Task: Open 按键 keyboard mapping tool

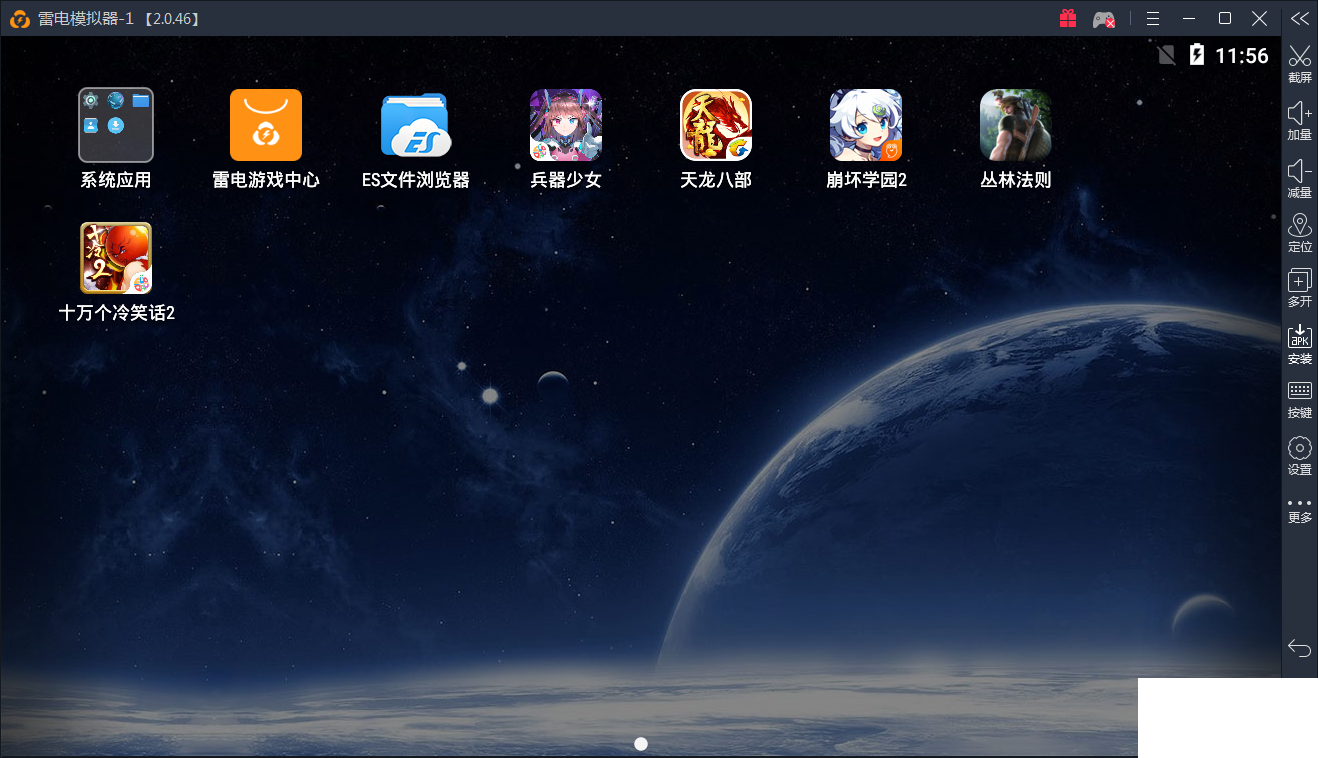Action: tap(1300, 399)
